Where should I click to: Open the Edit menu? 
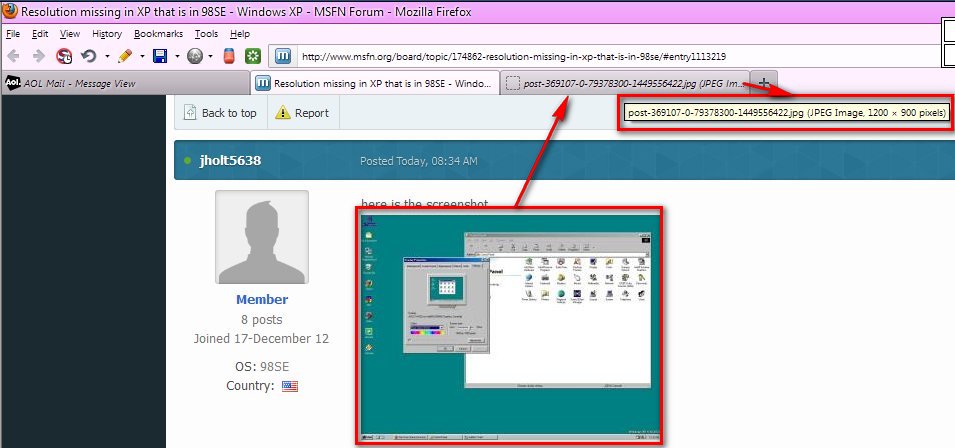(x=40, y=34)
